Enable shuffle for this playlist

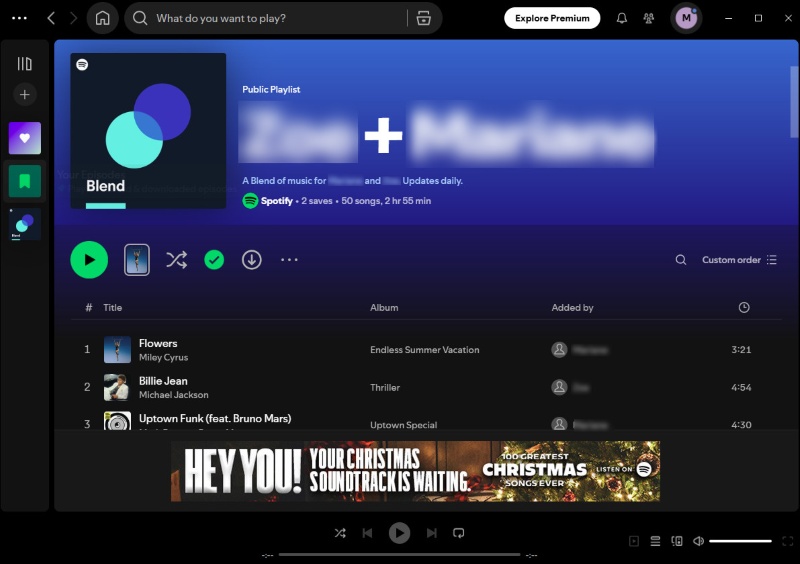click(177, 260)
